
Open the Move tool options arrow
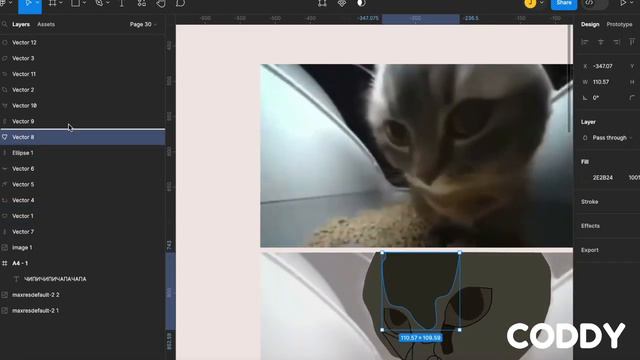tap(37, 3)
